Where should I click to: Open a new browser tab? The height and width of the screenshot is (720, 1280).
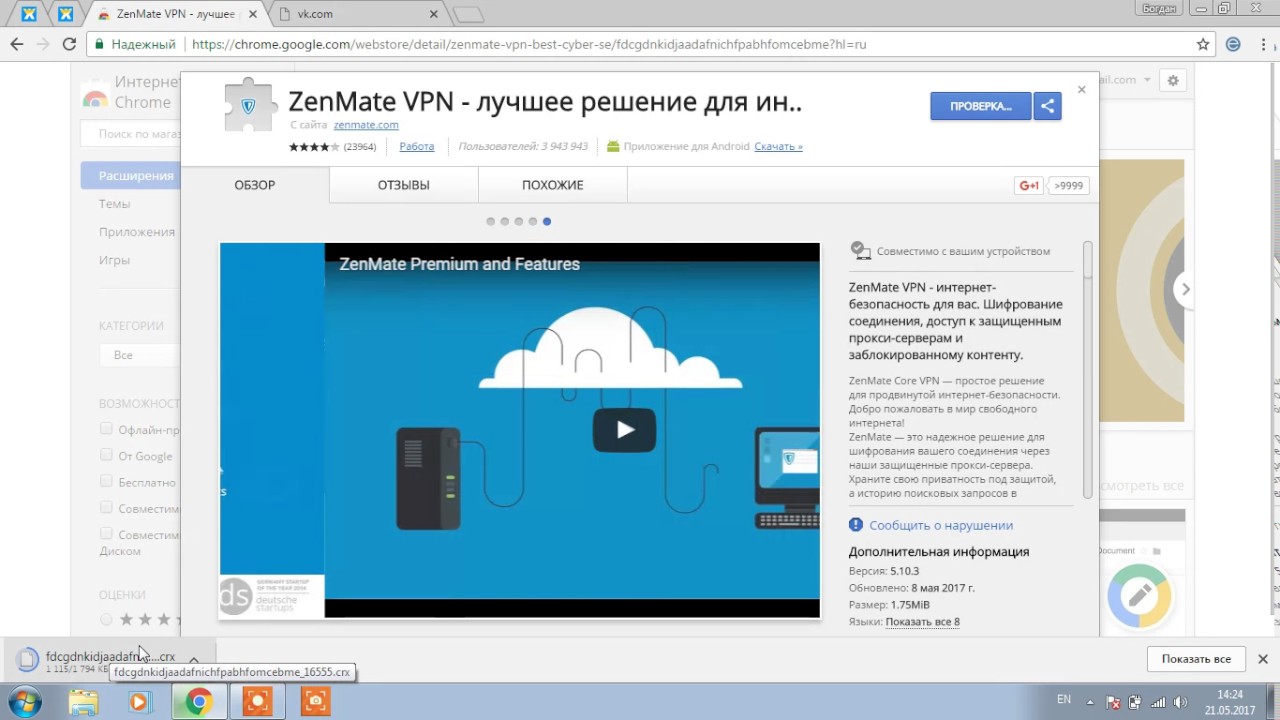tap(467, 15)
